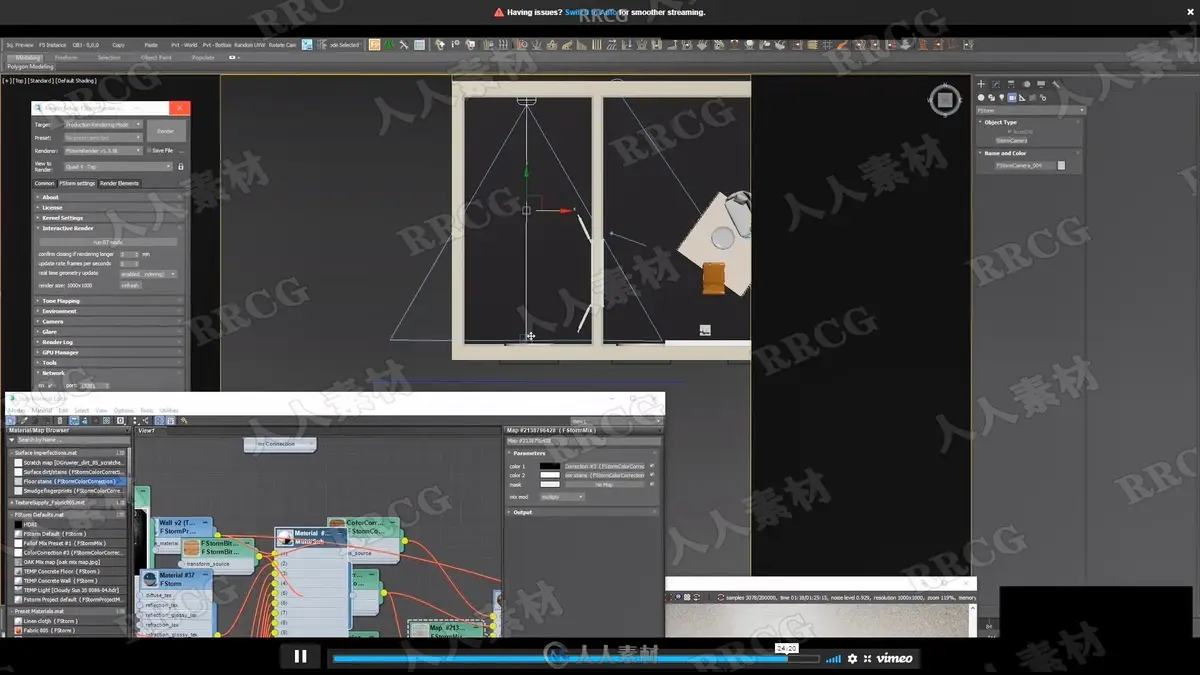
Task: Open the Create tab plus icon in Command Panel
Action: click(x=982, y=85)
